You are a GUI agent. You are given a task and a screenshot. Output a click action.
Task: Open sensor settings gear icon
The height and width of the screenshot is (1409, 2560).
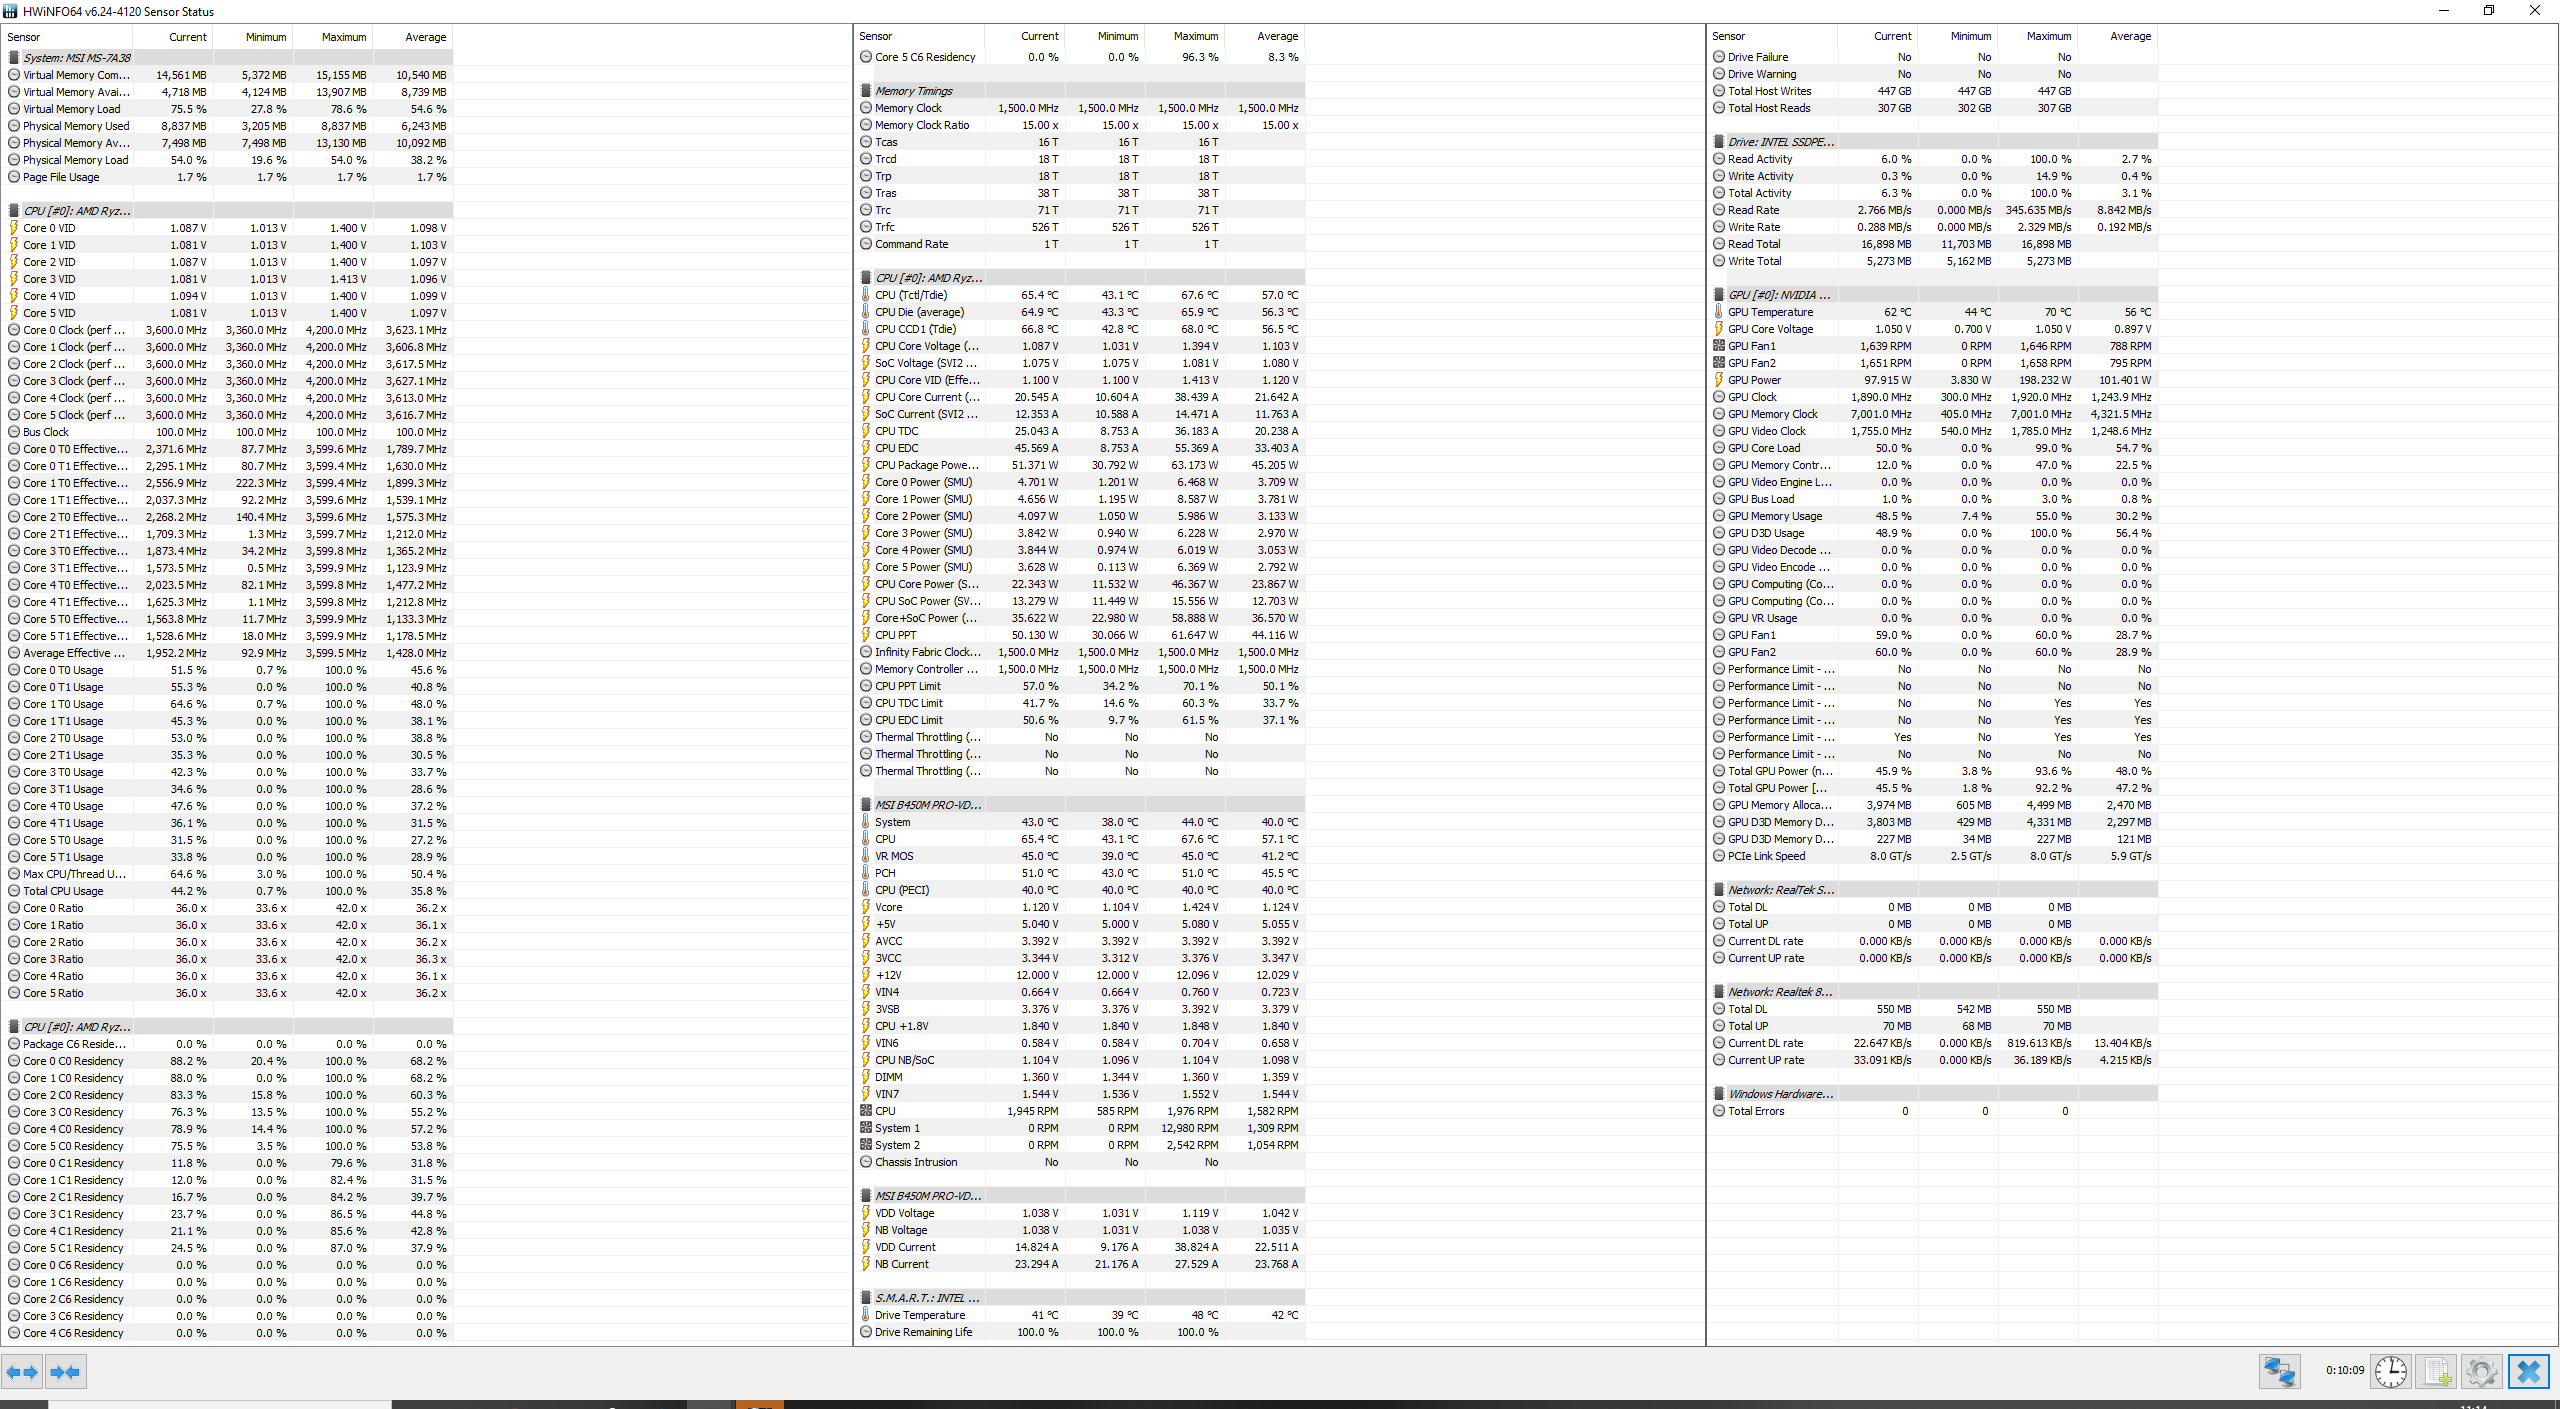coord(2481,1371)
